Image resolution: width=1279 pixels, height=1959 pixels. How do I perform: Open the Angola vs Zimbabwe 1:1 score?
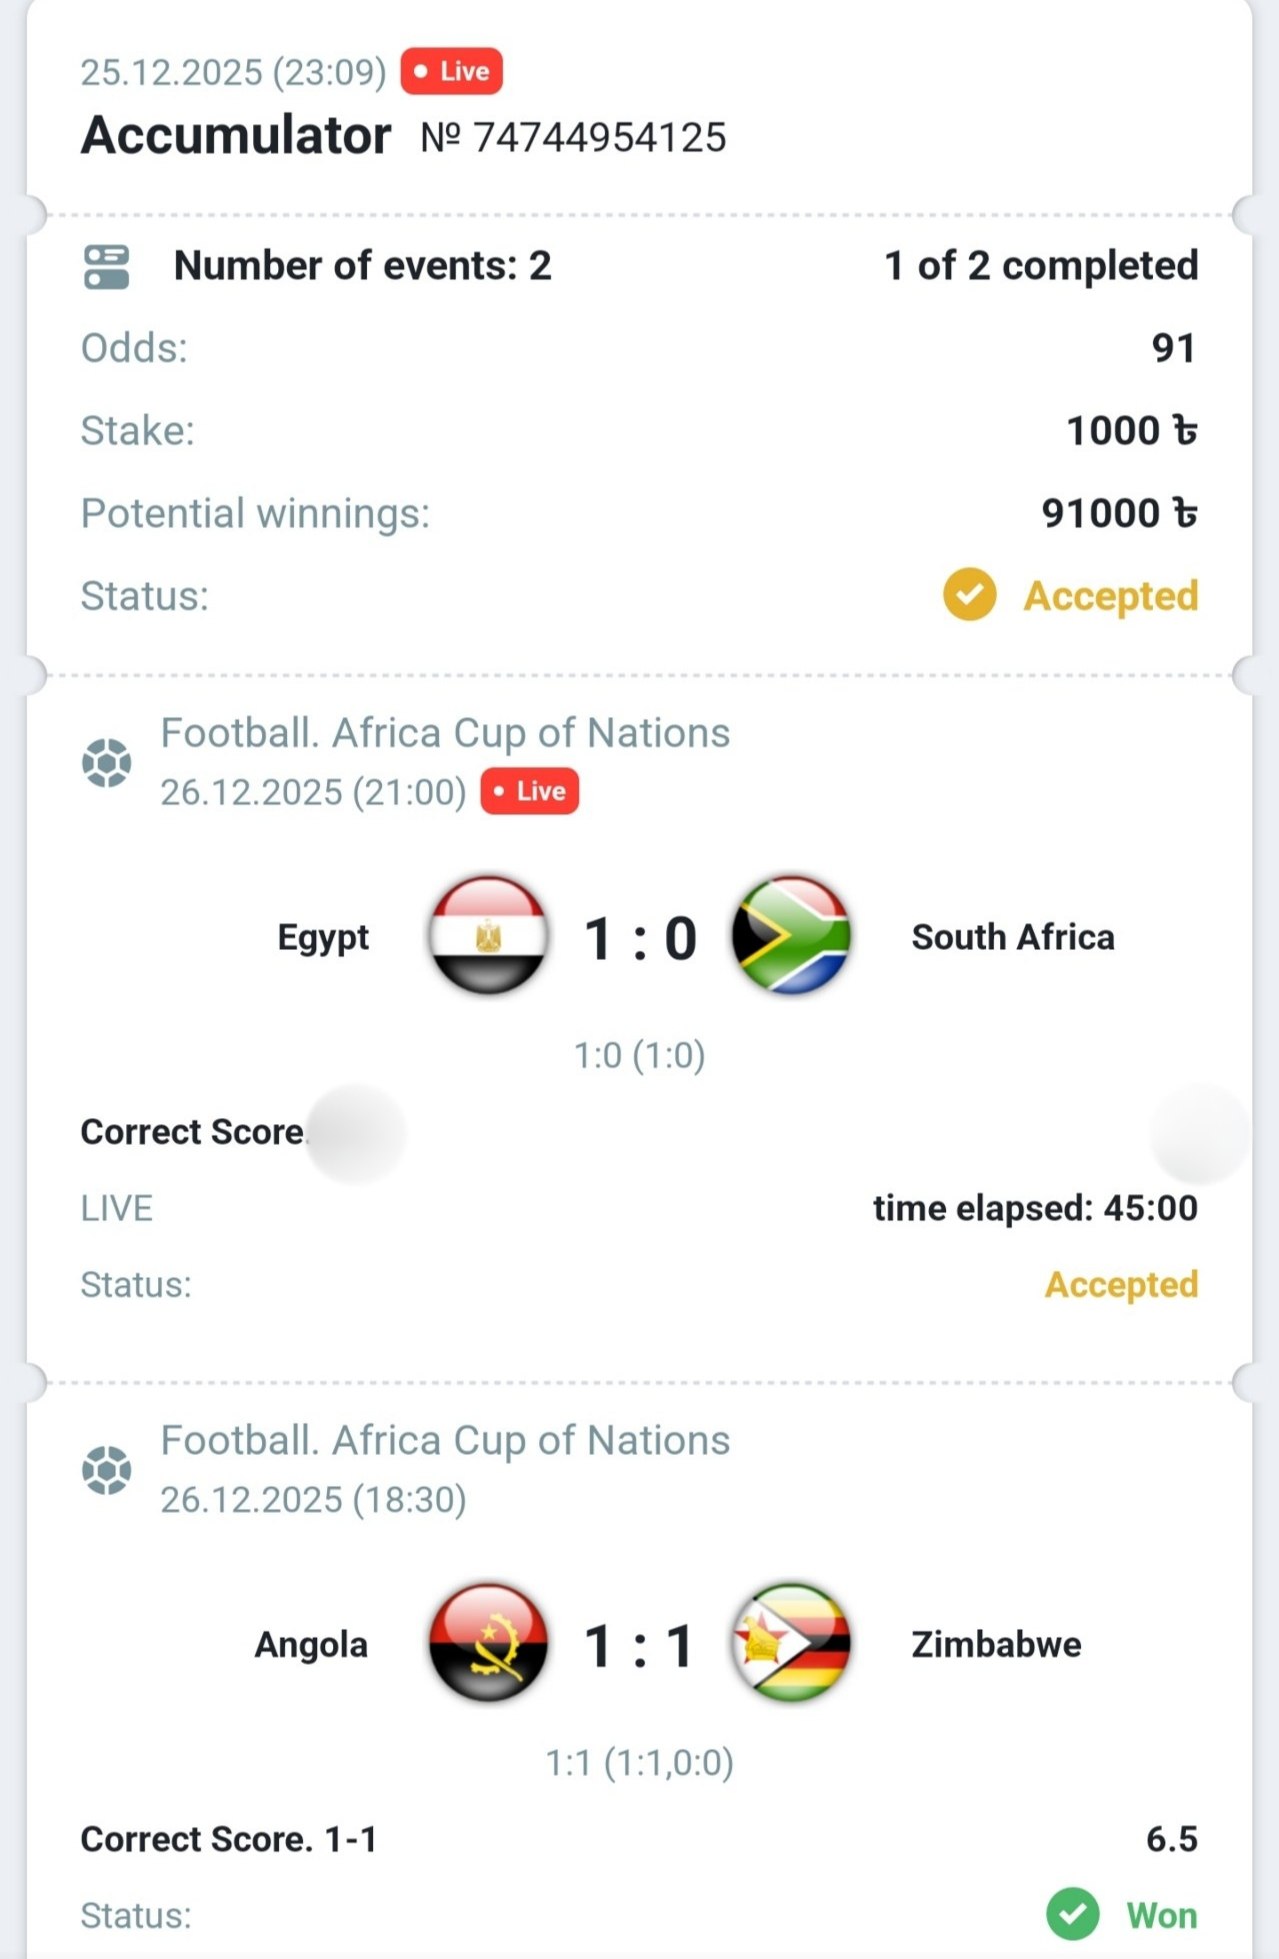640,1646
